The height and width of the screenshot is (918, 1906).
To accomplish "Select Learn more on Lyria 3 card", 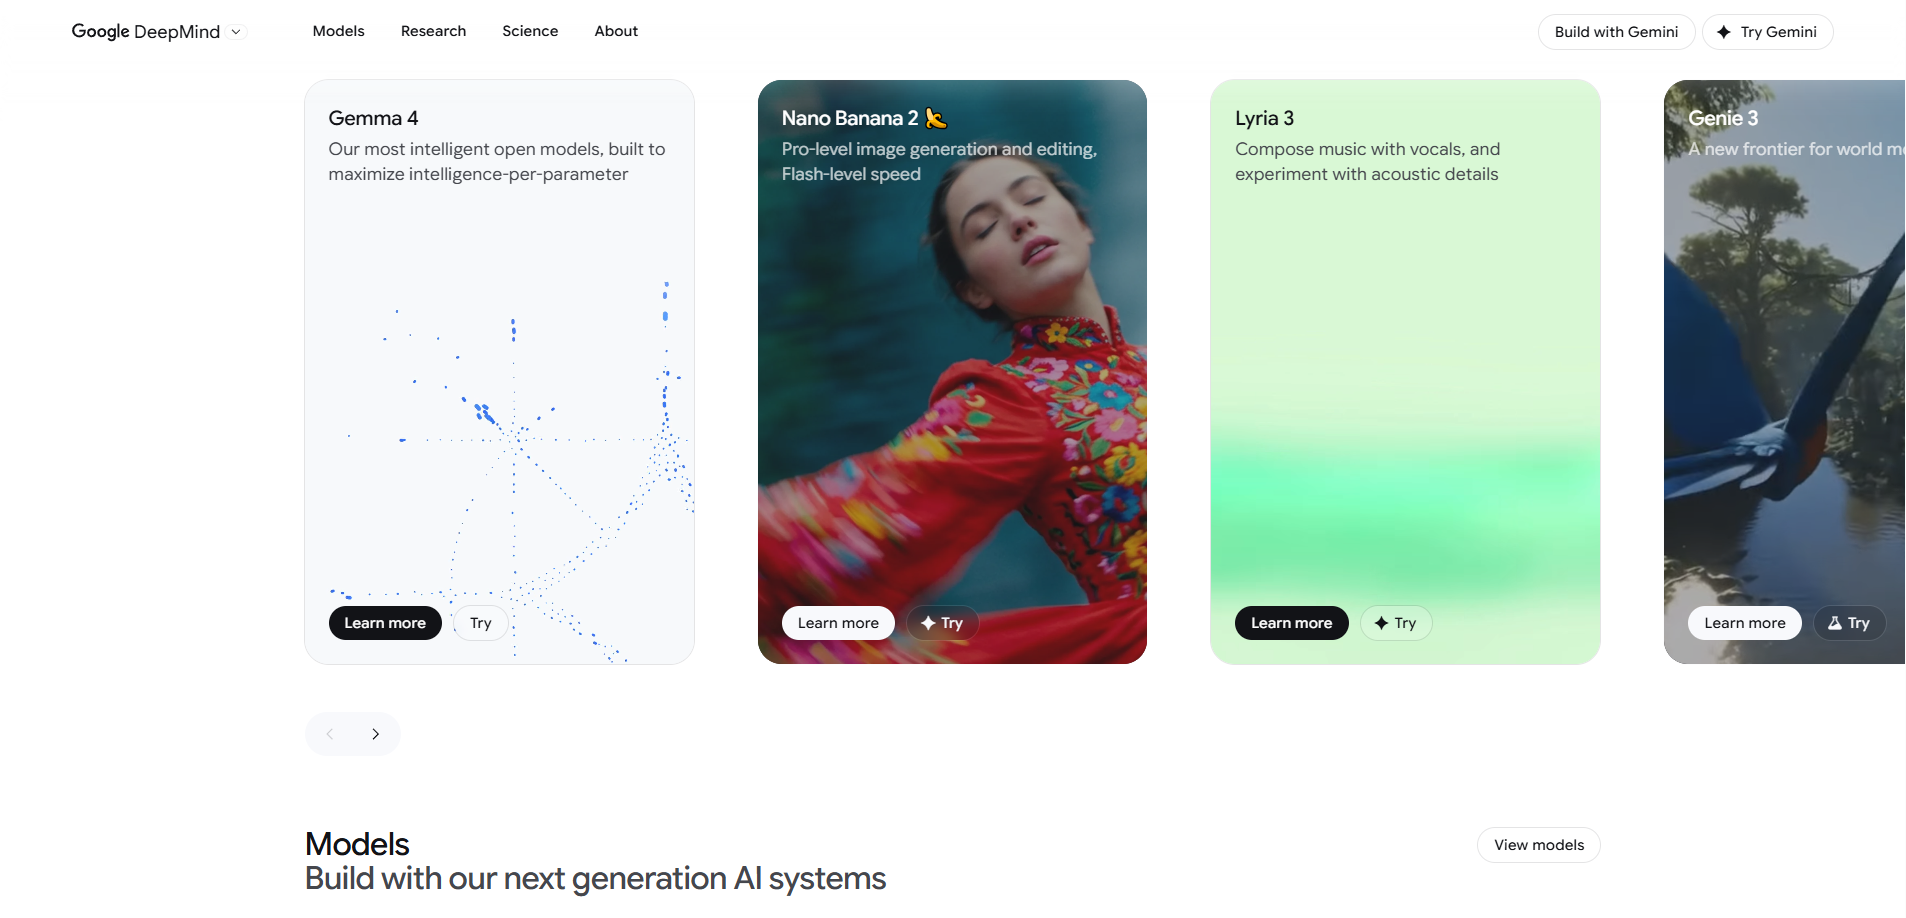I will pyautogui.click(x=1291, y=623).
